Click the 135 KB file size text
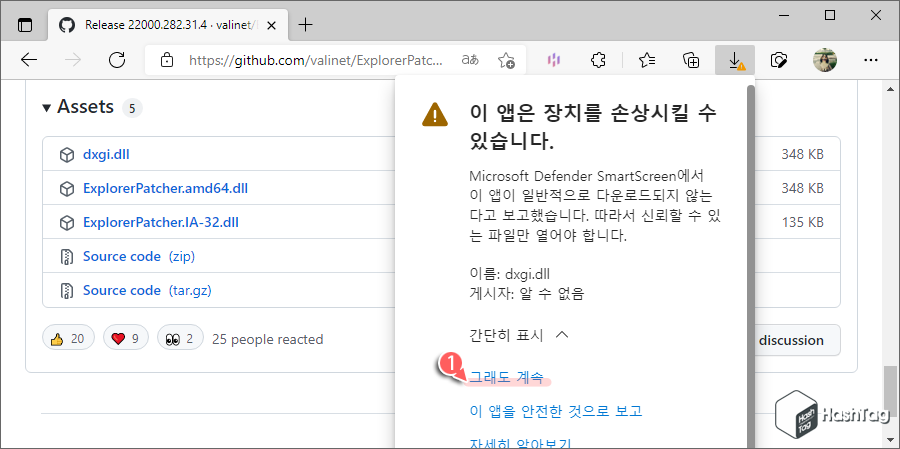The image size is (900, 449). 802,222
